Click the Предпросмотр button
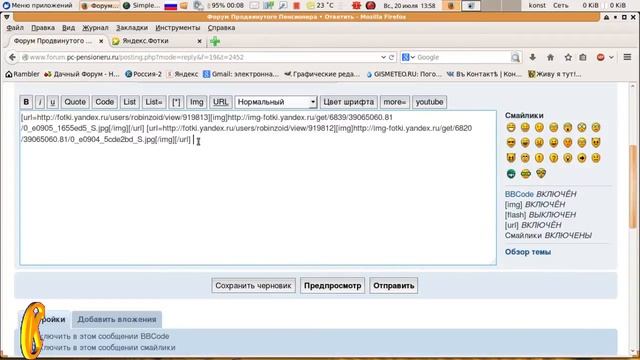 coord(332,286)
